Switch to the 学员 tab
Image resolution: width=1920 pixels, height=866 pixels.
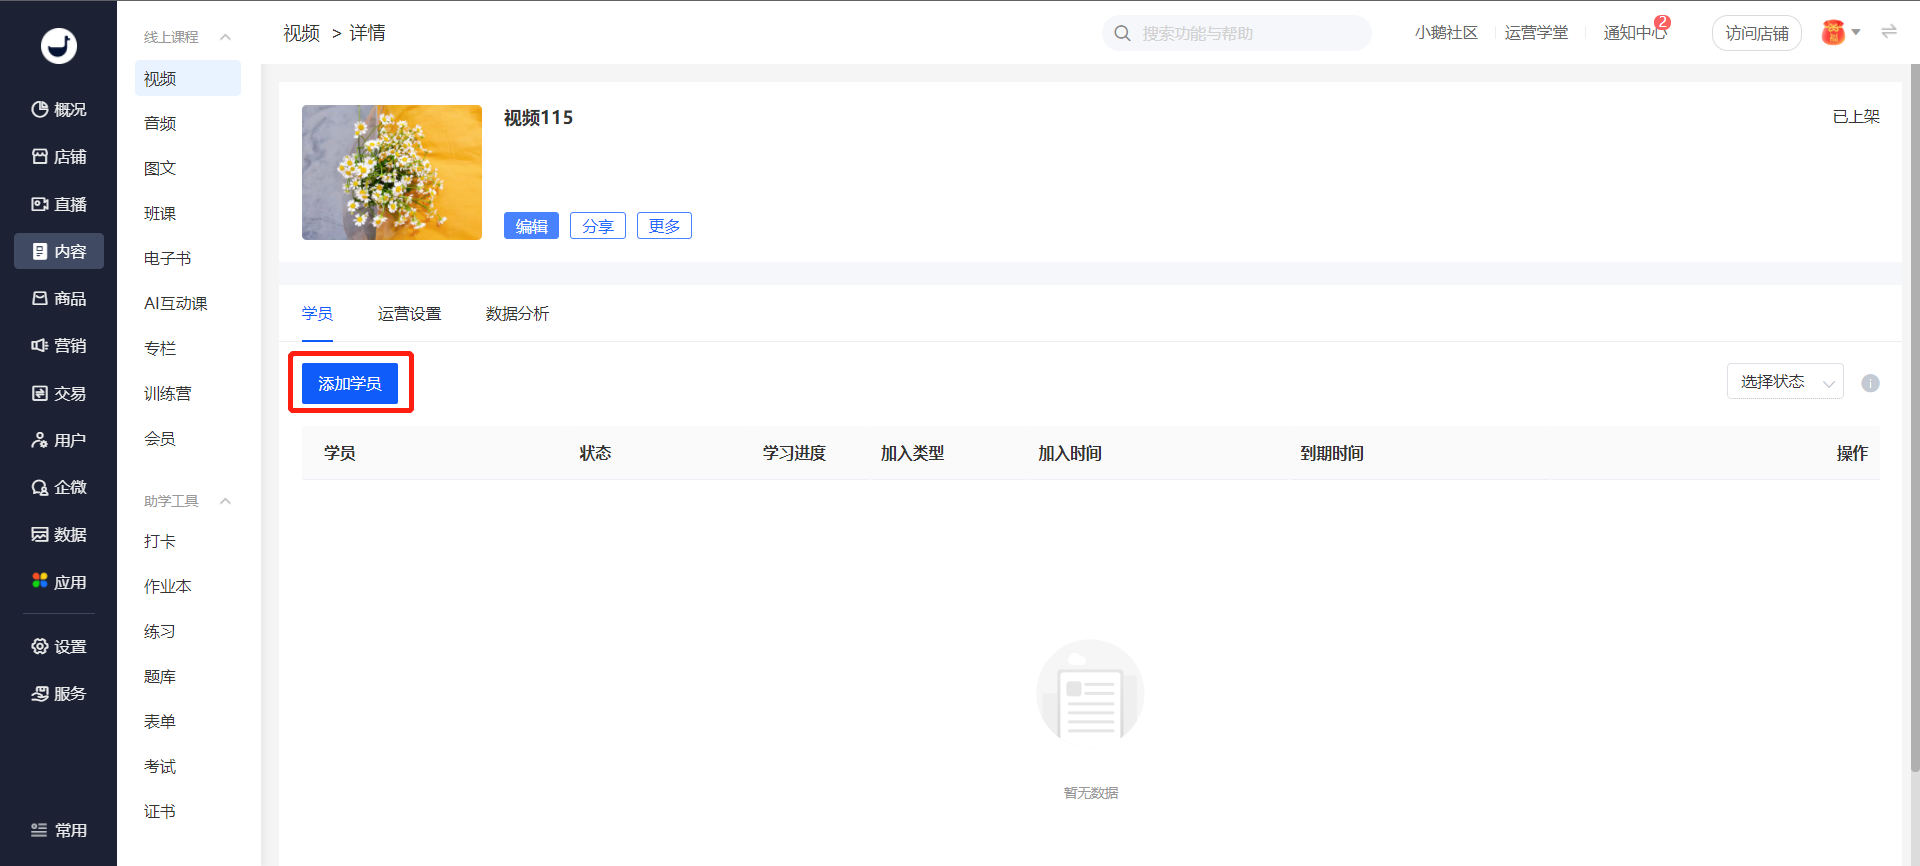[x=317, y=314]
